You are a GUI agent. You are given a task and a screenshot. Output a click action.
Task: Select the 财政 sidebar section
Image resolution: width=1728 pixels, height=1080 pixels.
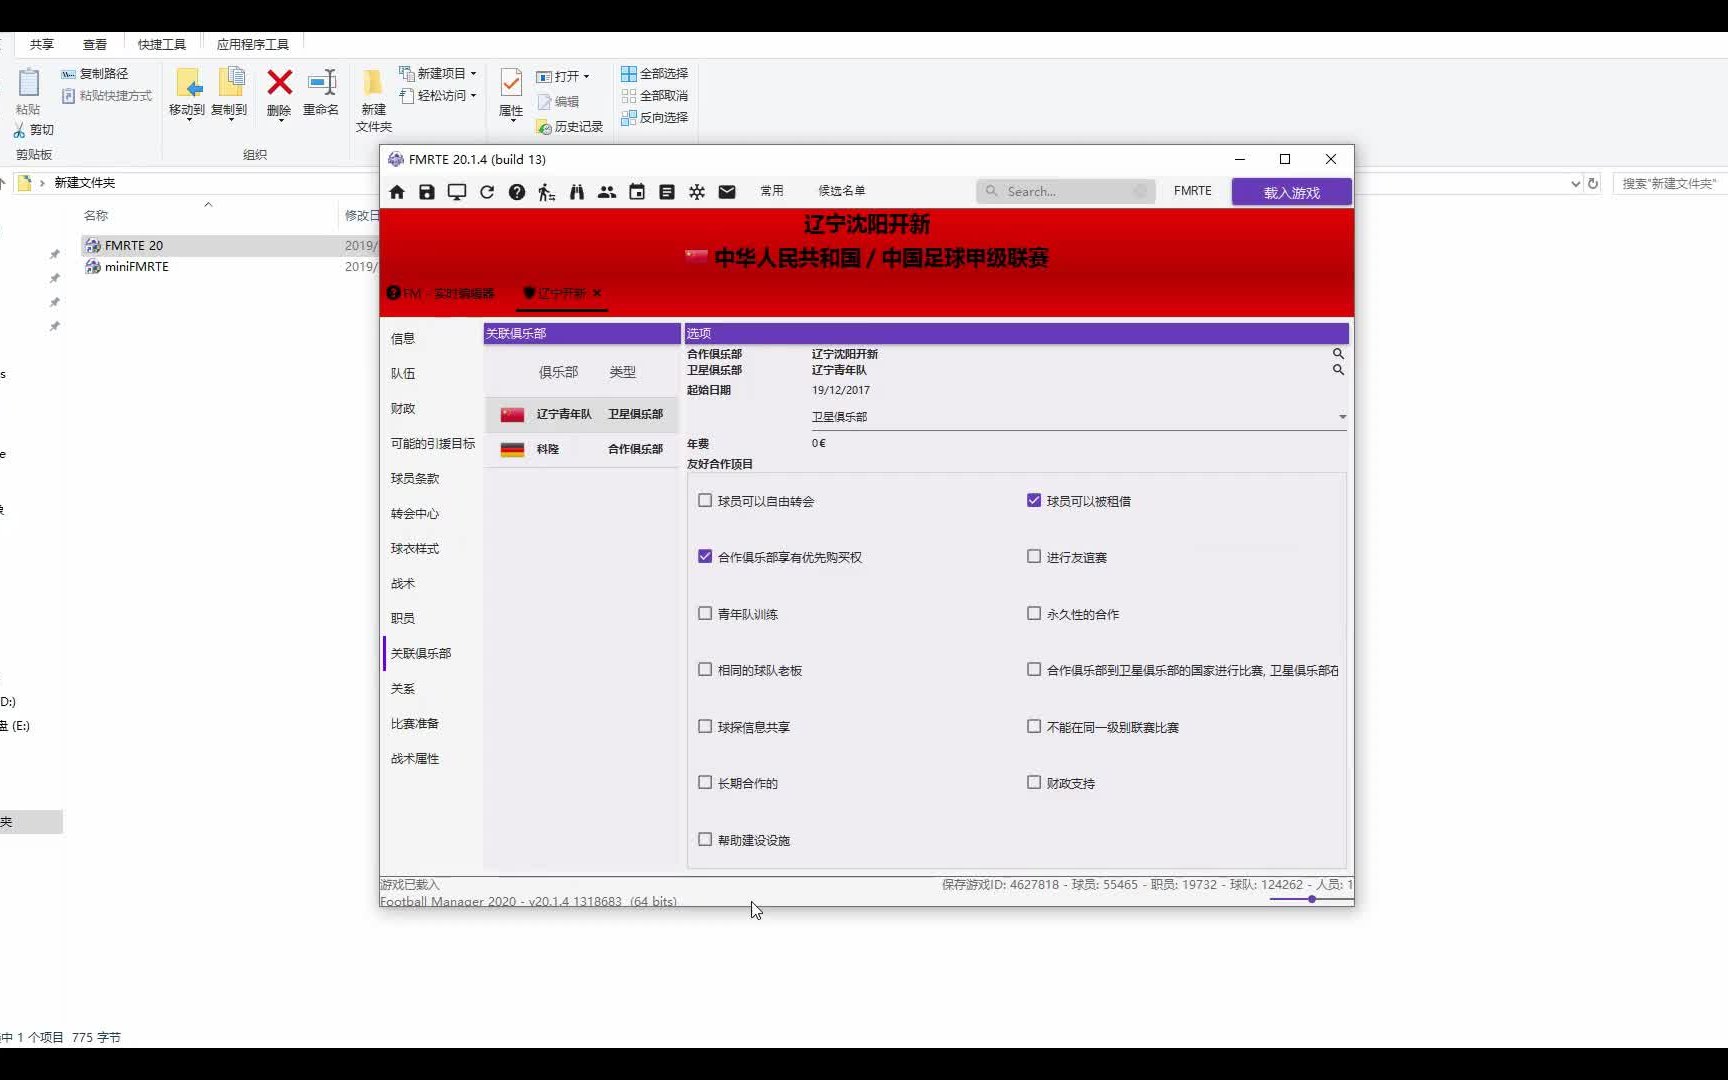pos(403,409)
